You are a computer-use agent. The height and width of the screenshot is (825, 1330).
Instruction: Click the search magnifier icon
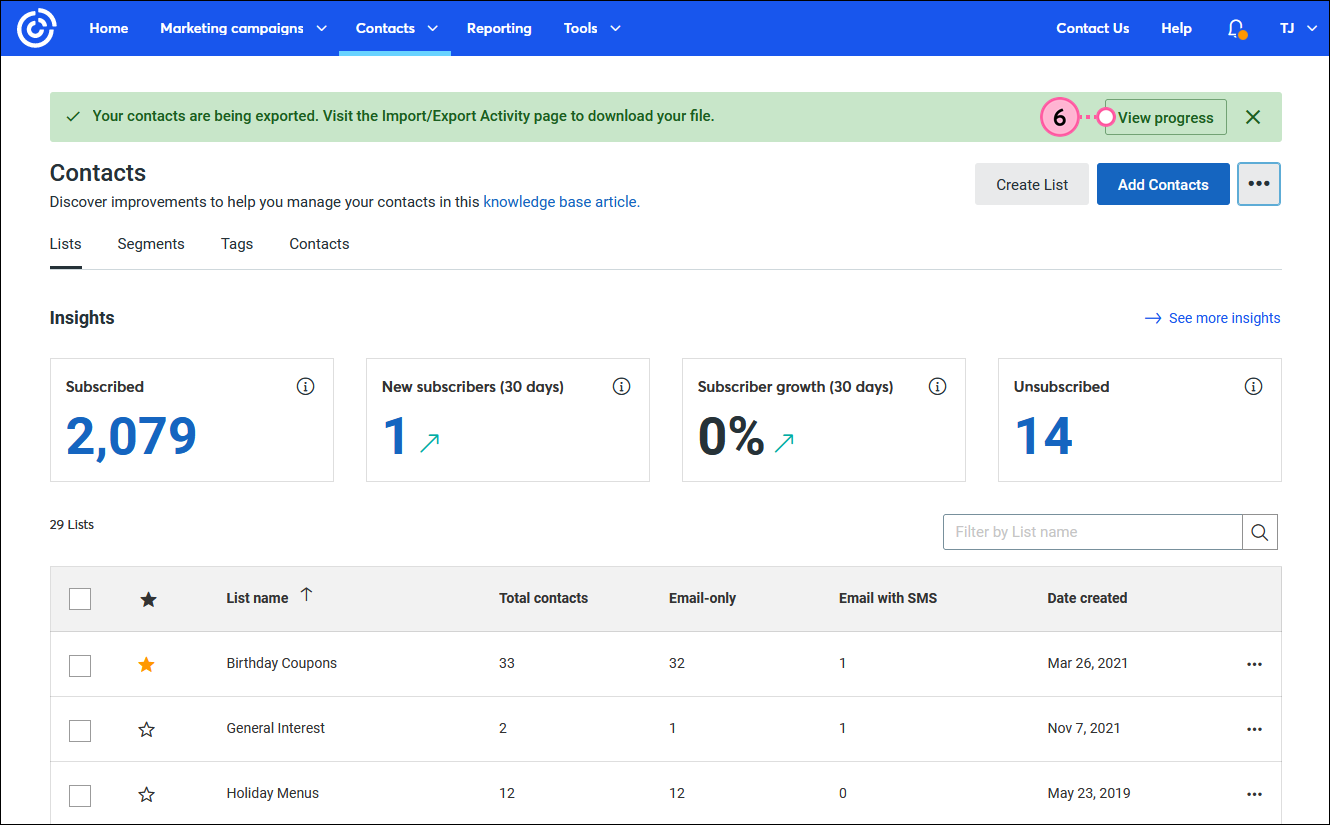coord(1260,532)
